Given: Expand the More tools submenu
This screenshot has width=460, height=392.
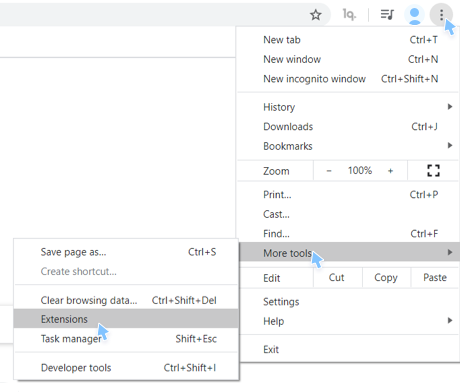Looking at the screenshot, I should click(350, 252).
